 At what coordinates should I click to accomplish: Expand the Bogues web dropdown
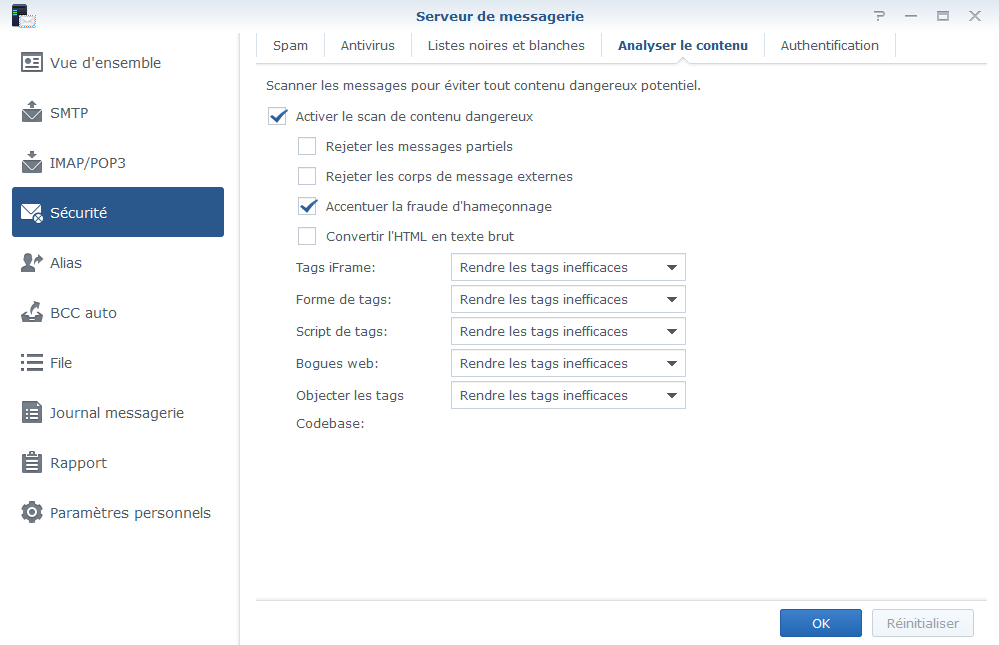point(568,364)
